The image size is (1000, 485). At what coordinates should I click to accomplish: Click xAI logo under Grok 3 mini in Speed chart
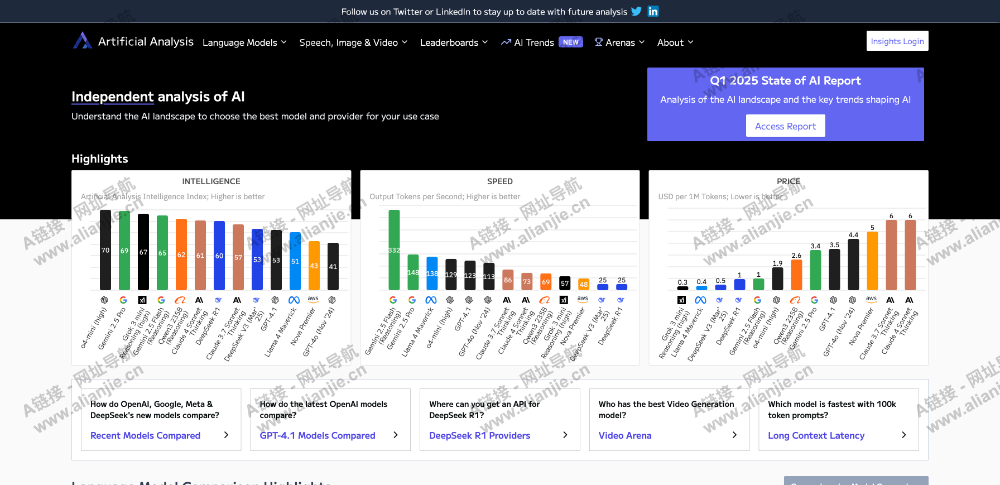(x=564, y=299)
